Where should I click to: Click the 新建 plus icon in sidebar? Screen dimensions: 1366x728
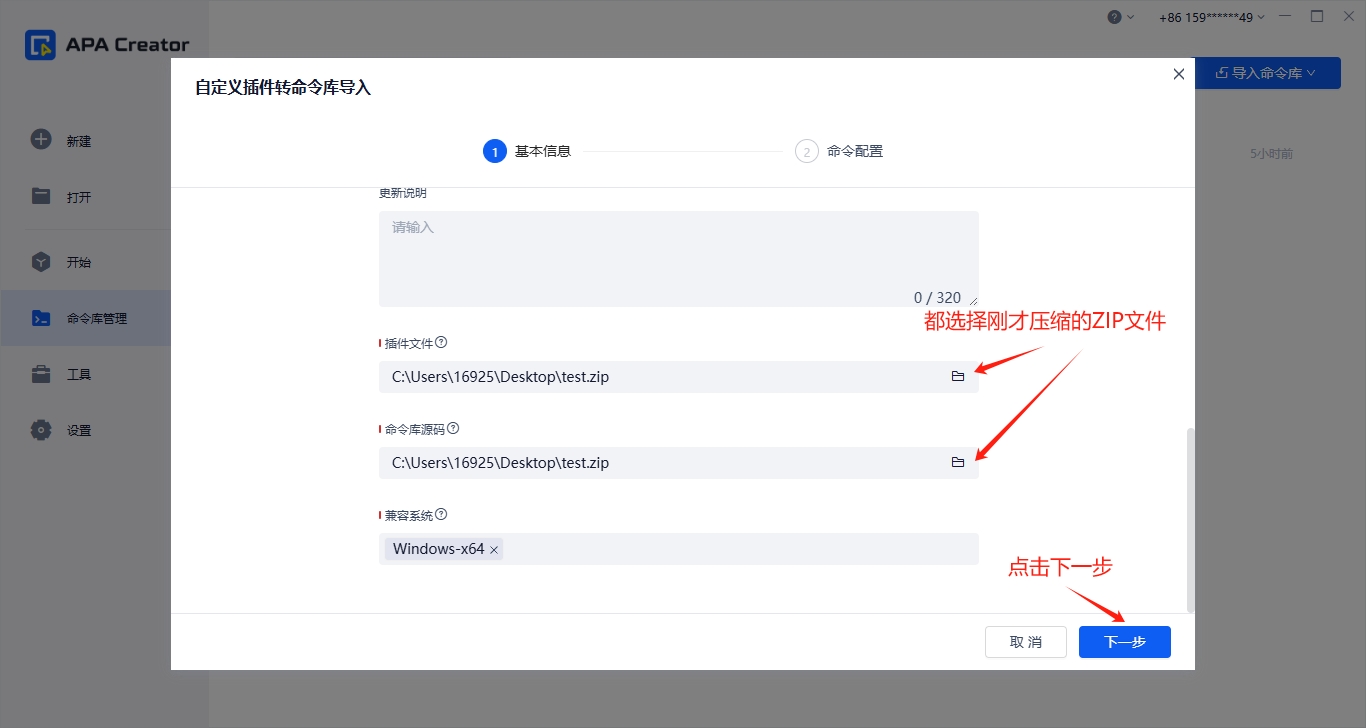[41, 140]
